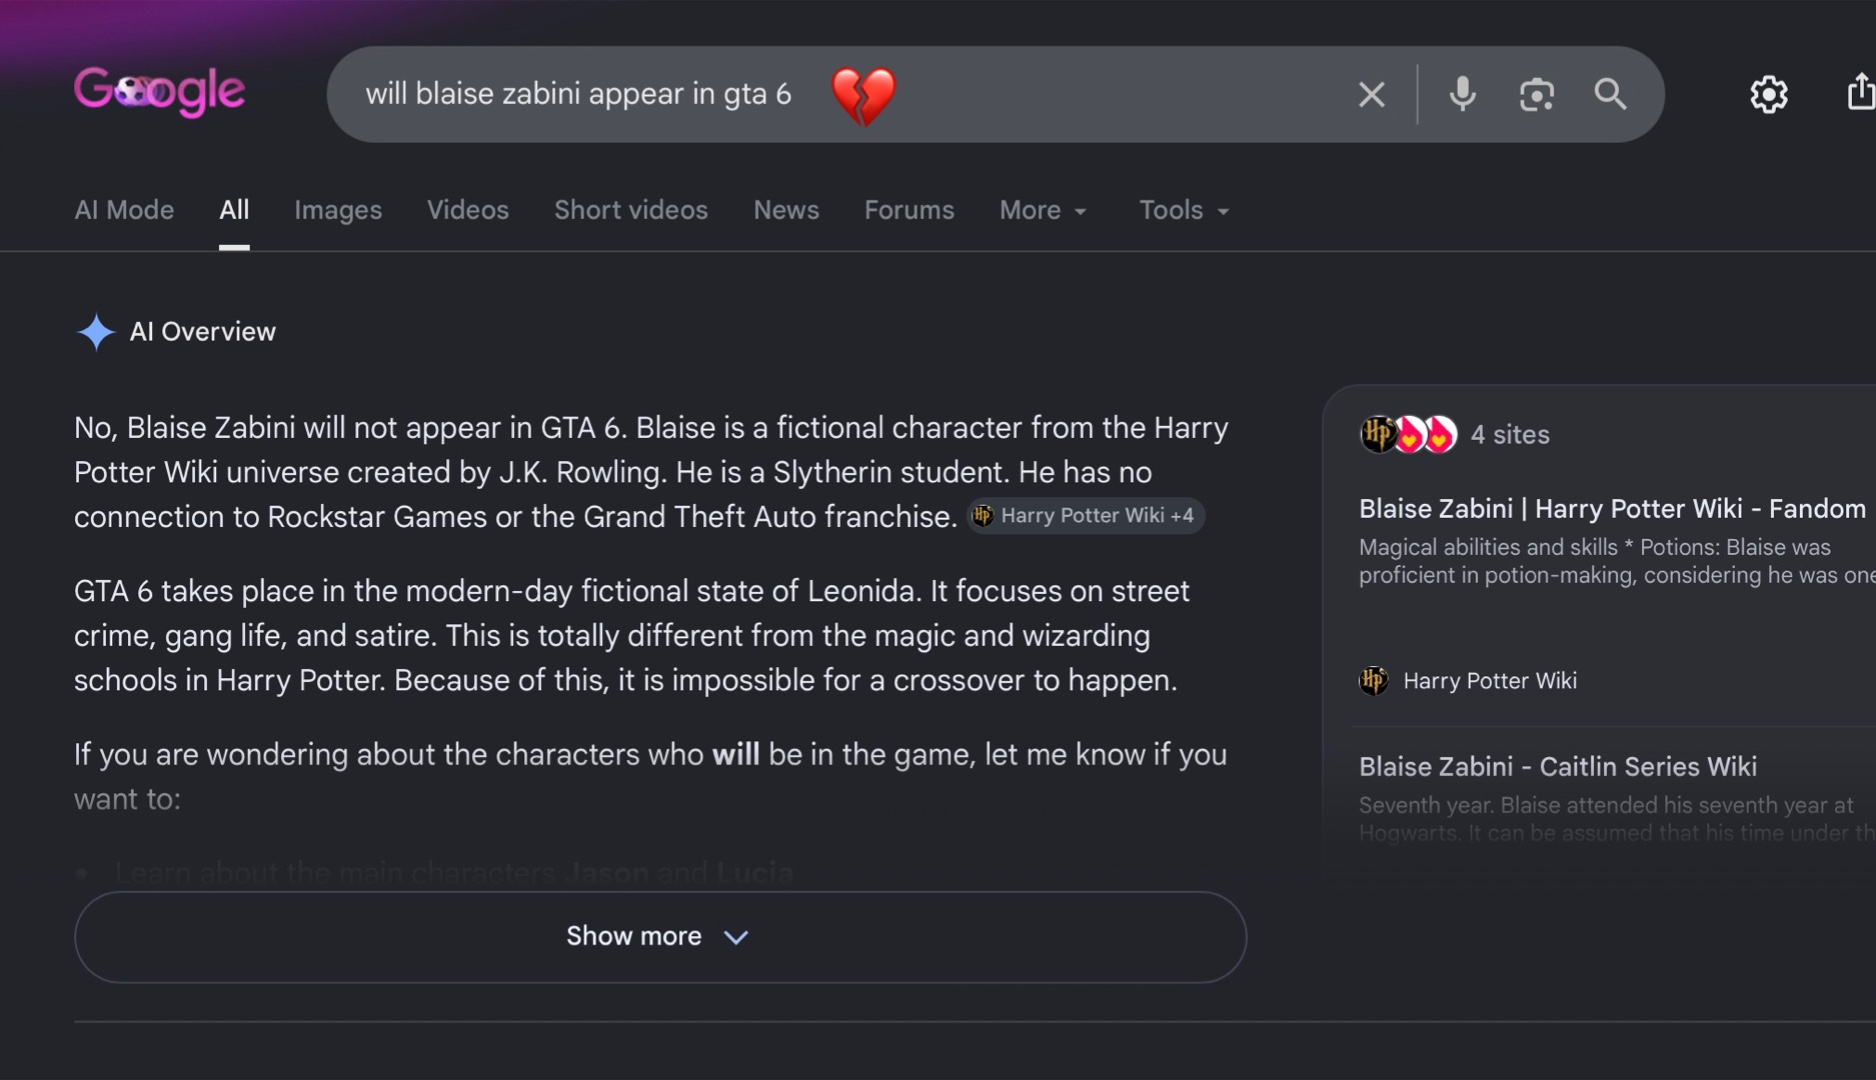This screenshot has width=1876, height=1080.
Task: Start voice search with microphone icon
Action: point(1462,94)
